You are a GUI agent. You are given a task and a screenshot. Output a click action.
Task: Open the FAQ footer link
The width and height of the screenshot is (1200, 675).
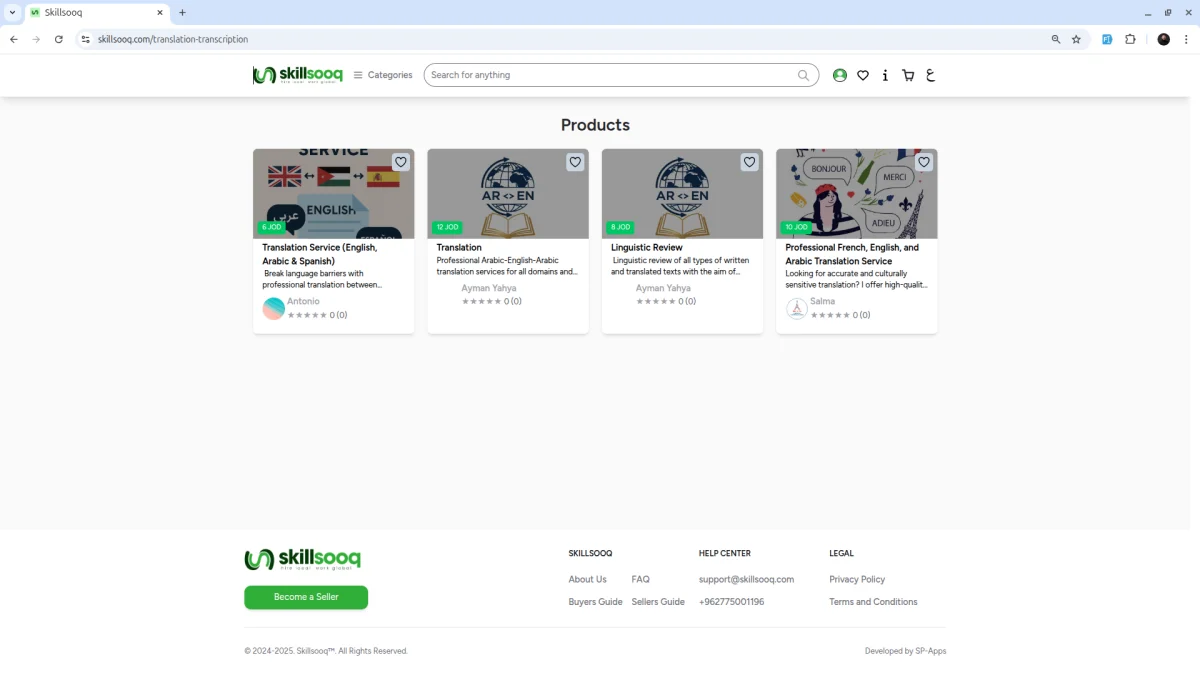[641, 579]
